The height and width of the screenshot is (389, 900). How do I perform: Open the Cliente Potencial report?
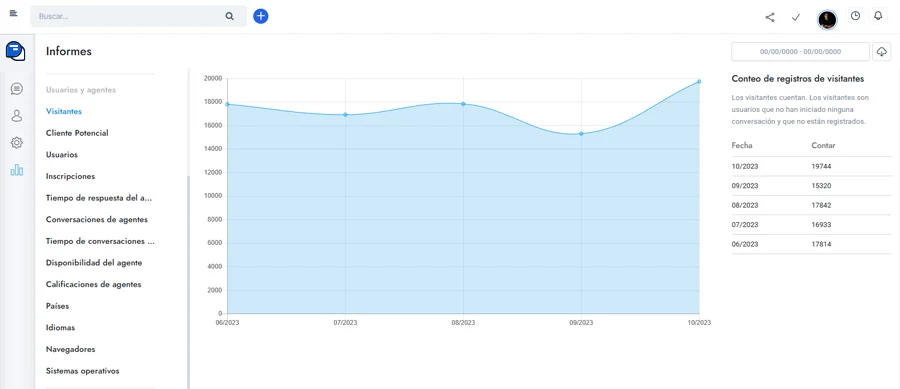pos(77,133)
